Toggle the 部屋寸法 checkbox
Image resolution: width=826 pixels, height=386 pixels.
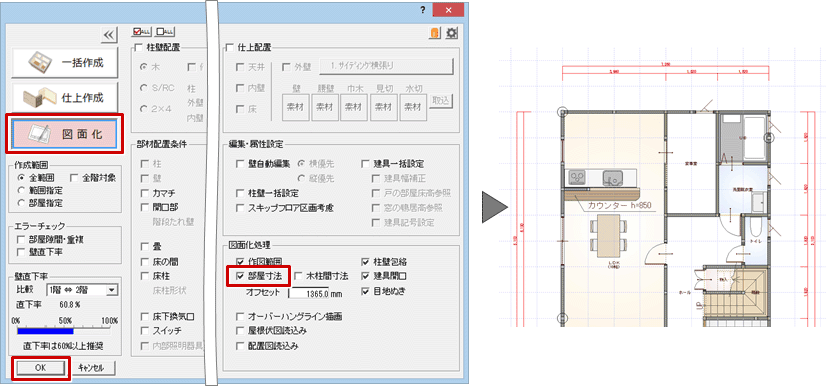point(258,275)
